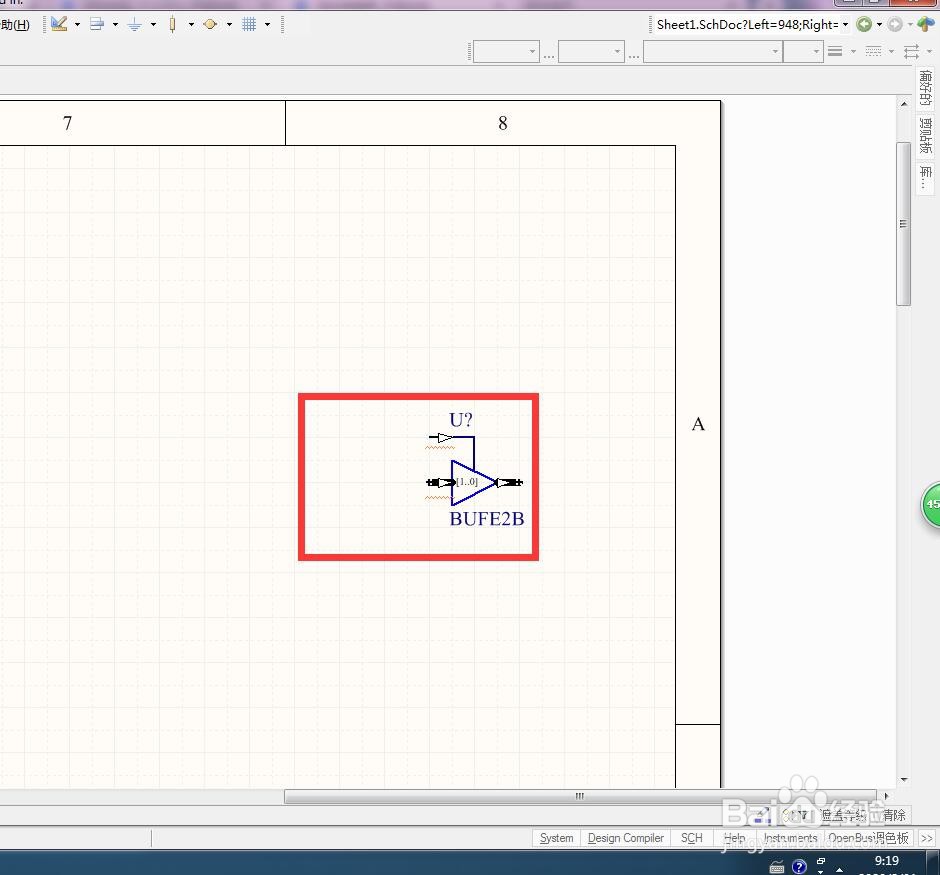Click the greyed navigate Forward button
Viewport: 940px width, 875px height.
[x=895, y=25]
